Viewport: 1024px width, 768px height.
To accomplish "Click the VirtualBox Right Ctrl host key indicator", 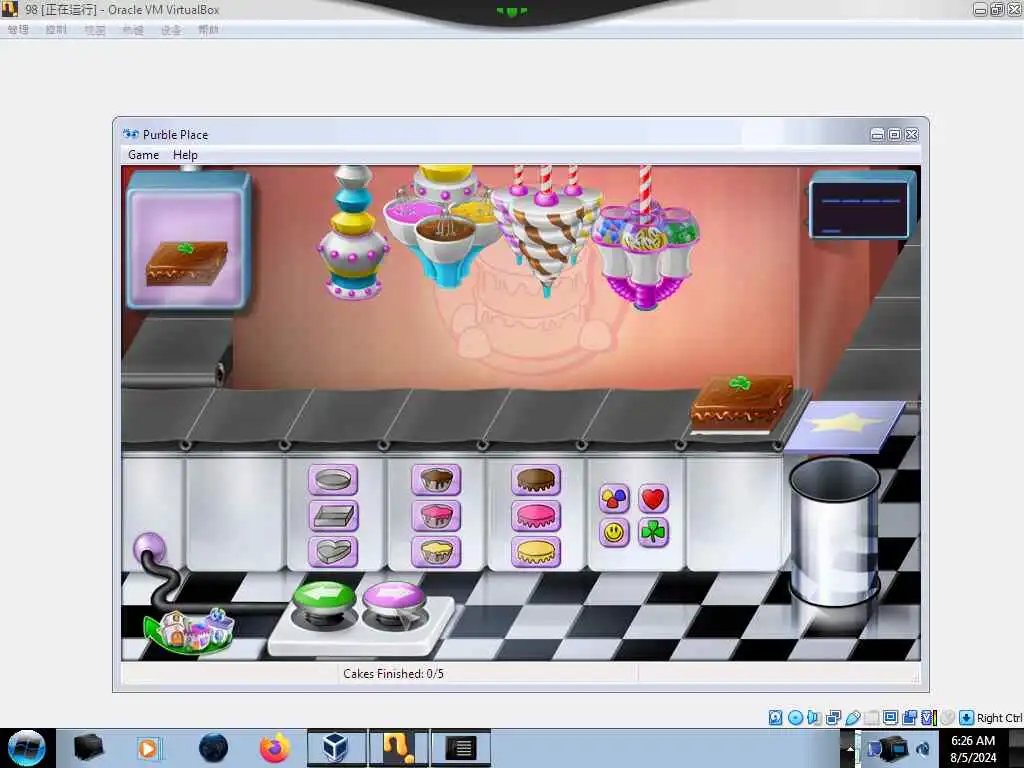I will [999, 718].
